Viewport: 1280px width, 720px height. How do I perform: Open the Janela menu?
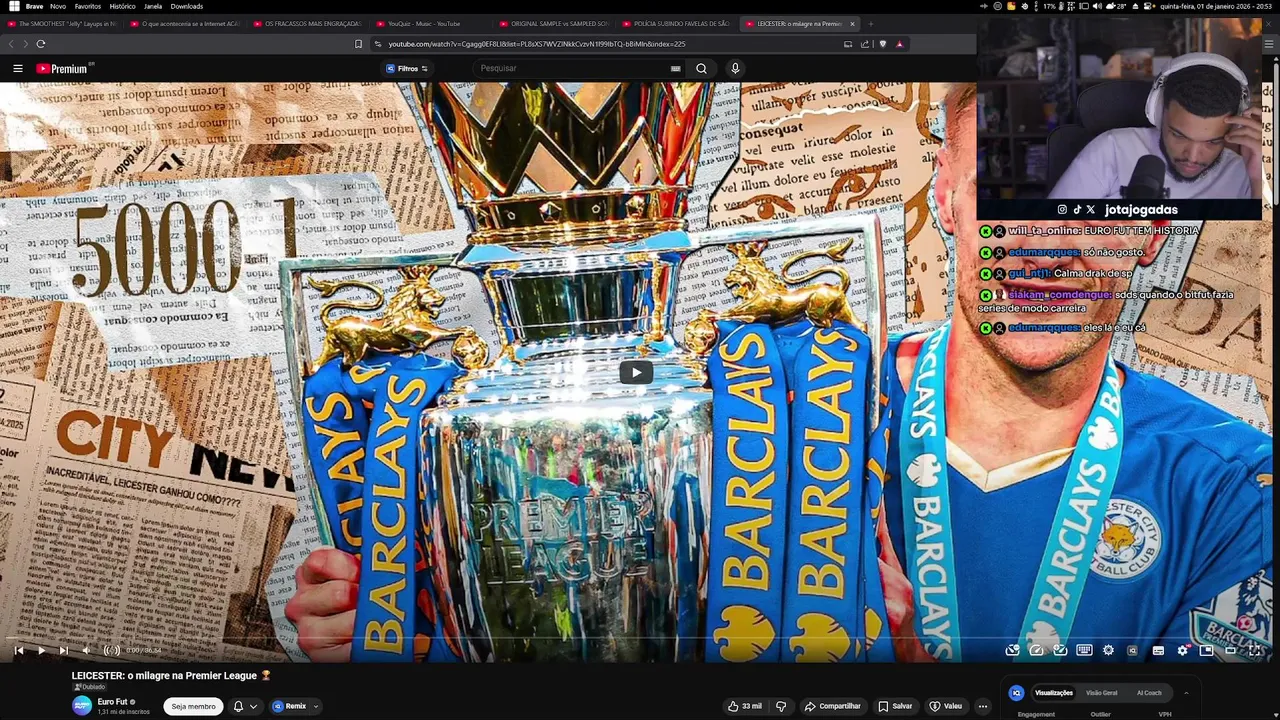pos(153,6)
